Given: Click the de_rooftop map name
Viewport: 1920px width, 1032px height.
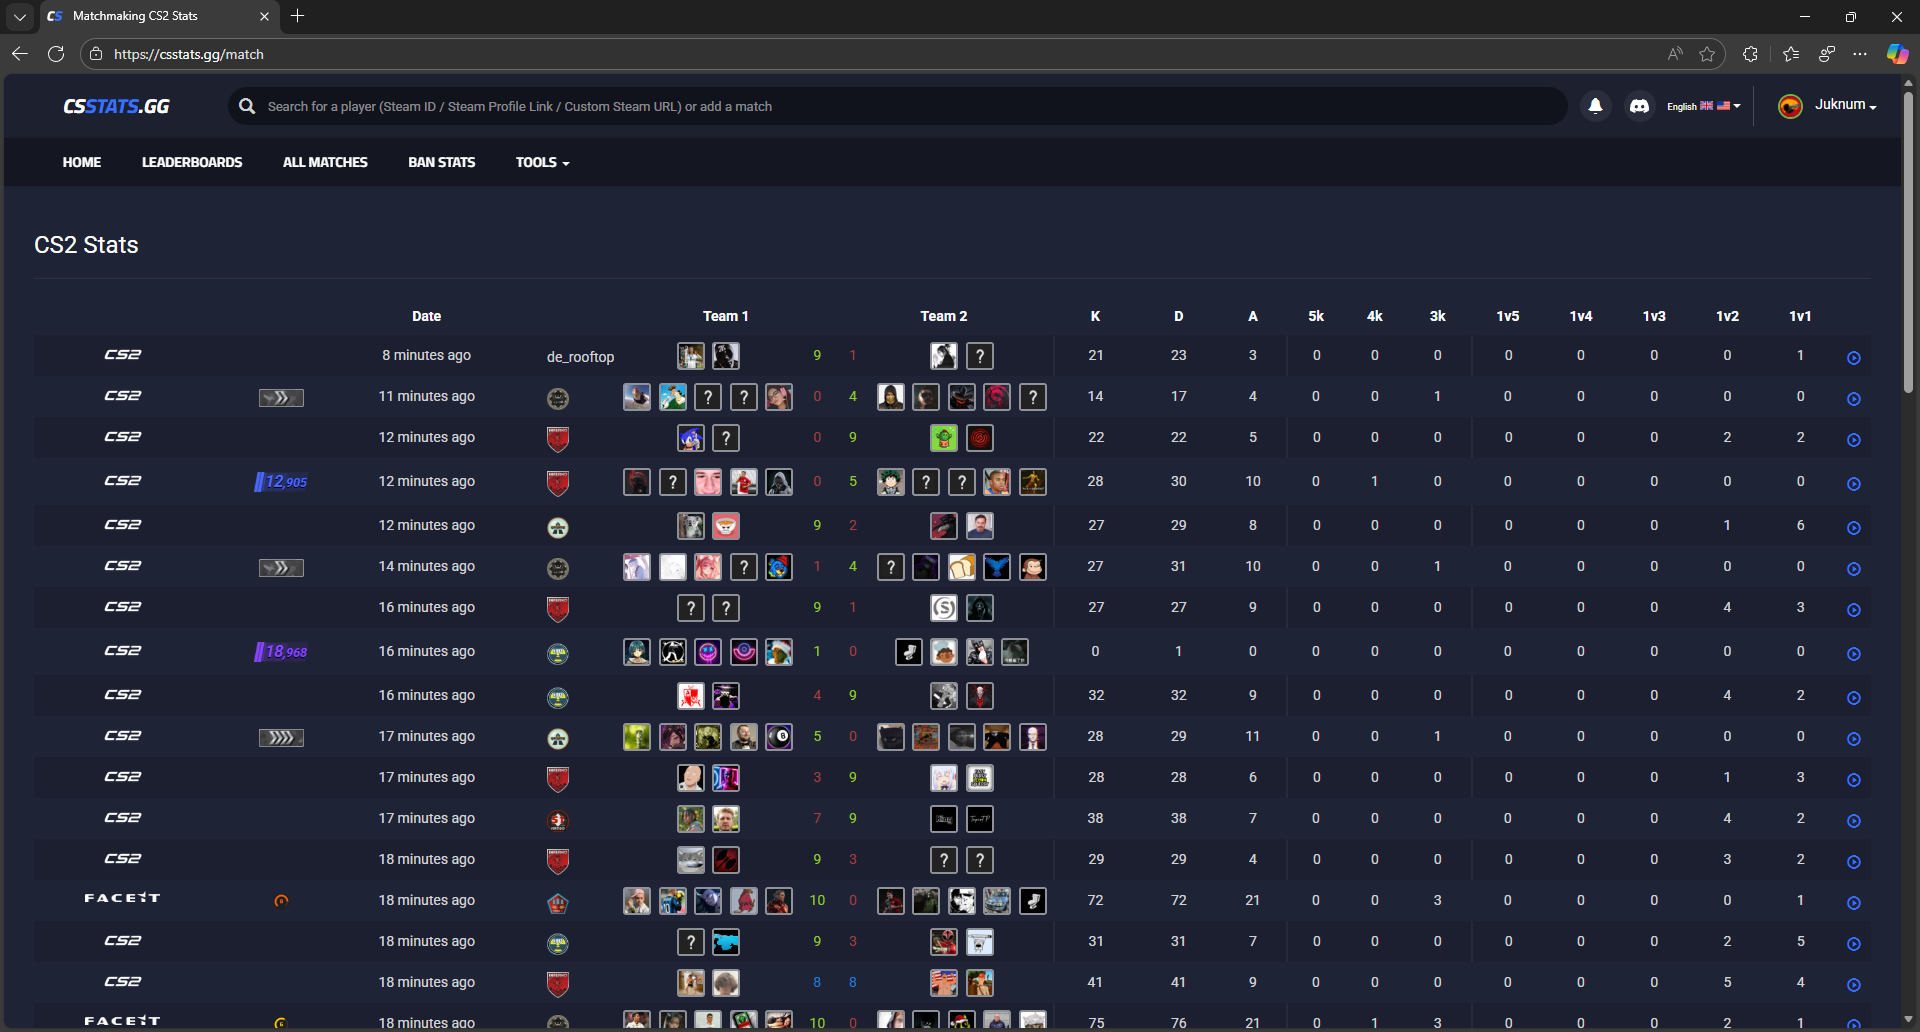Looking at the screenshot, I should (580, 357).
